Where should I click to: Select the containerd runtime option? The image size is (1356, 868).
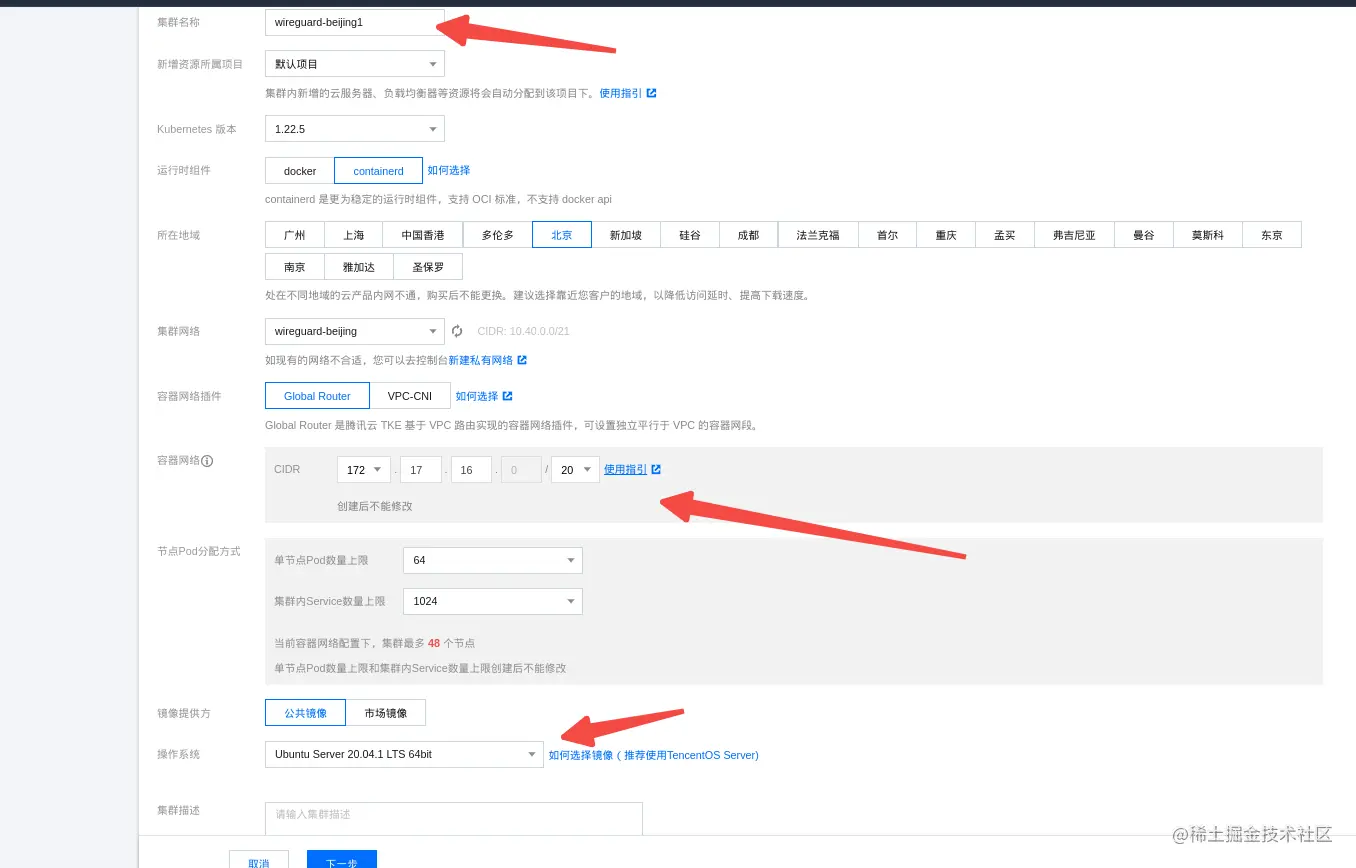(x=378, y=171)
